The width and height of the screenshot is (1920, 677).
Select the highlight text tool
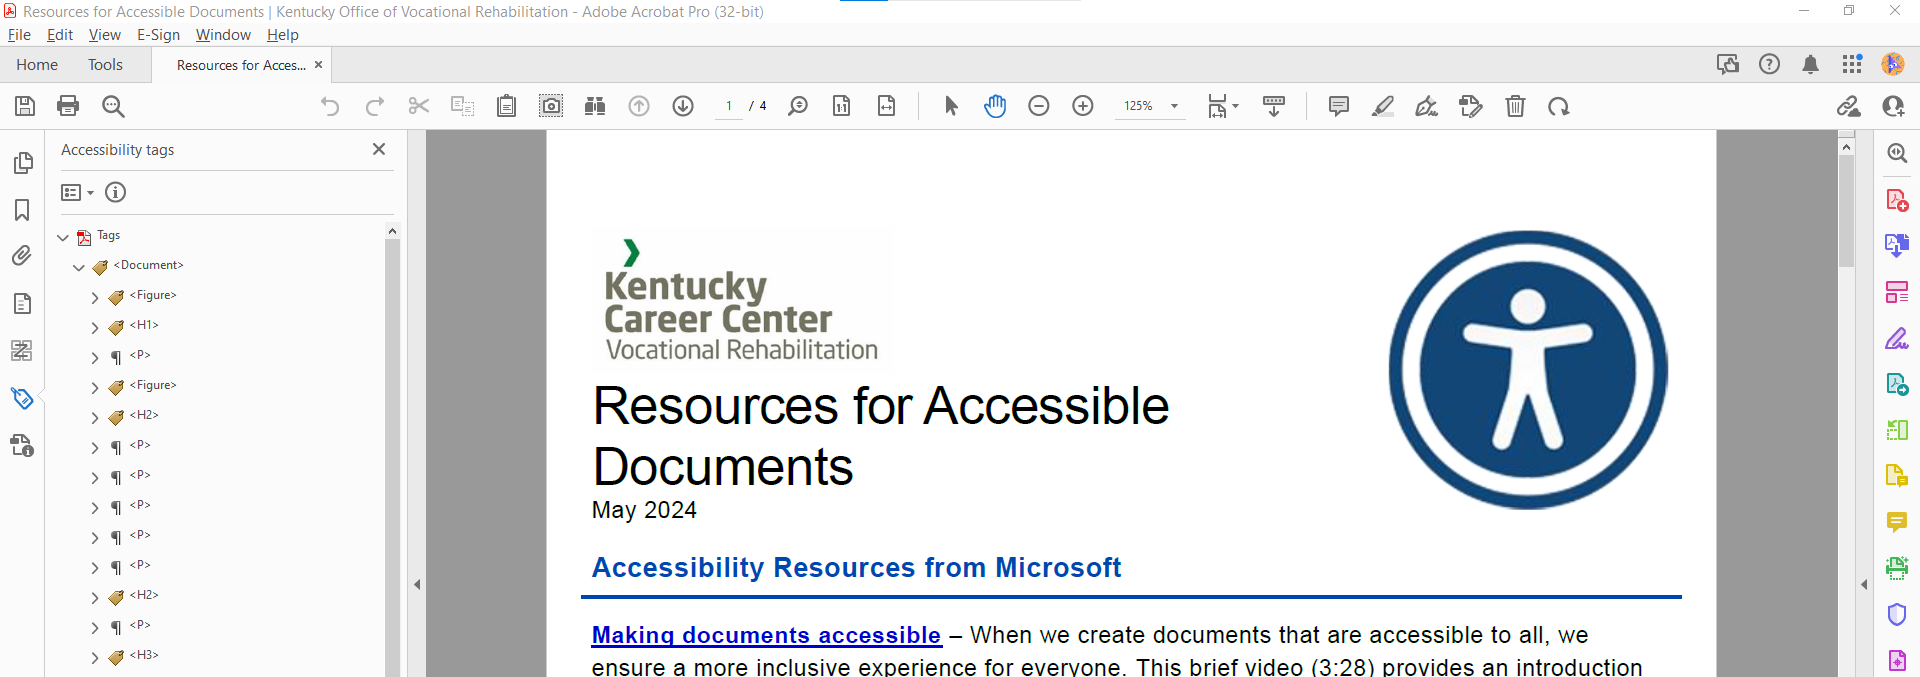click(x=1383, y=106)
